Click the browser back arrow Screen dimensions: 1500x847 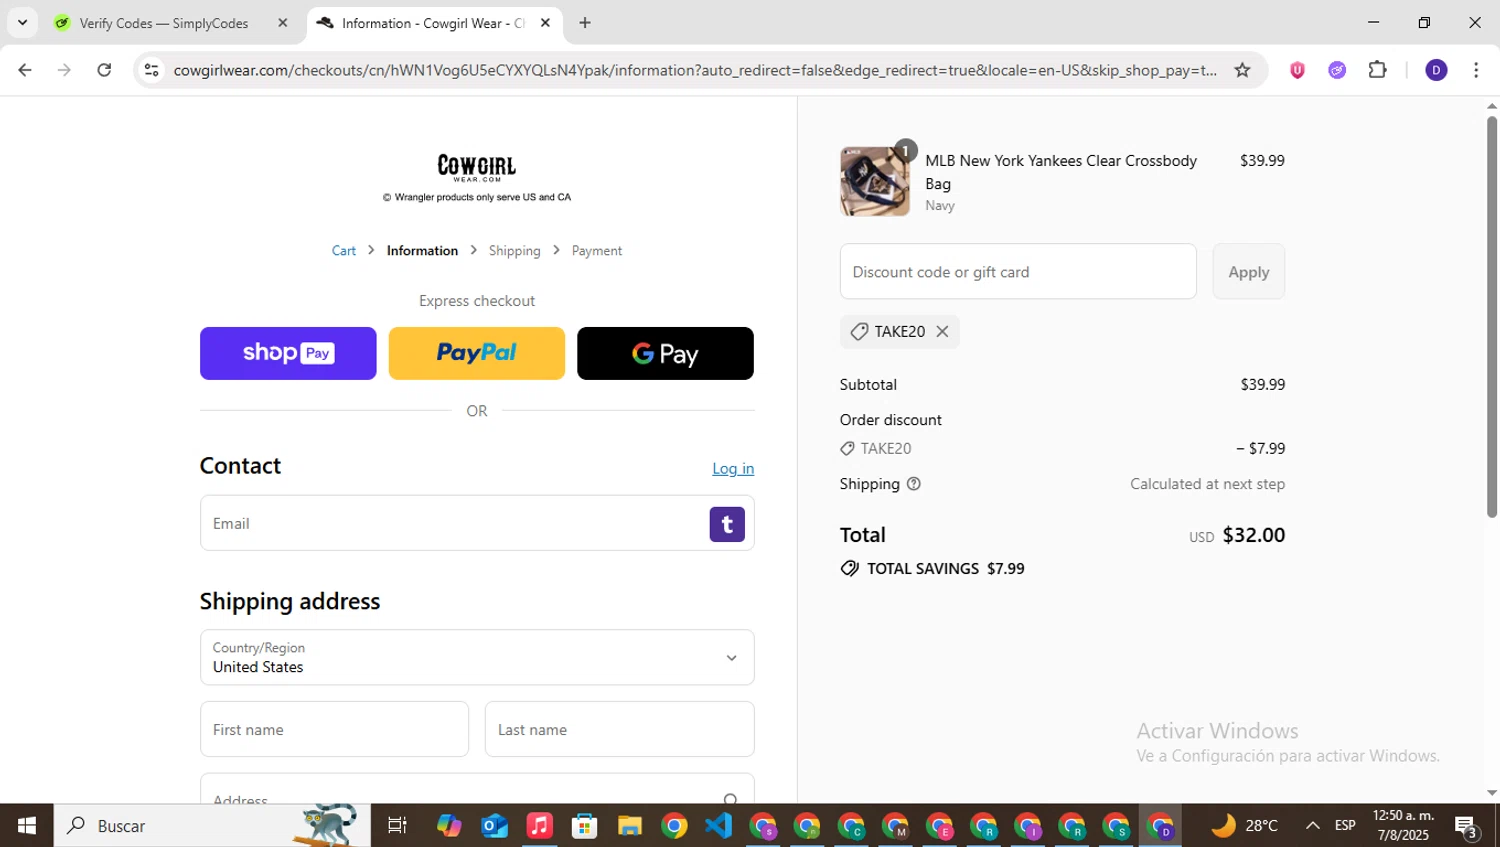point(25,70)
